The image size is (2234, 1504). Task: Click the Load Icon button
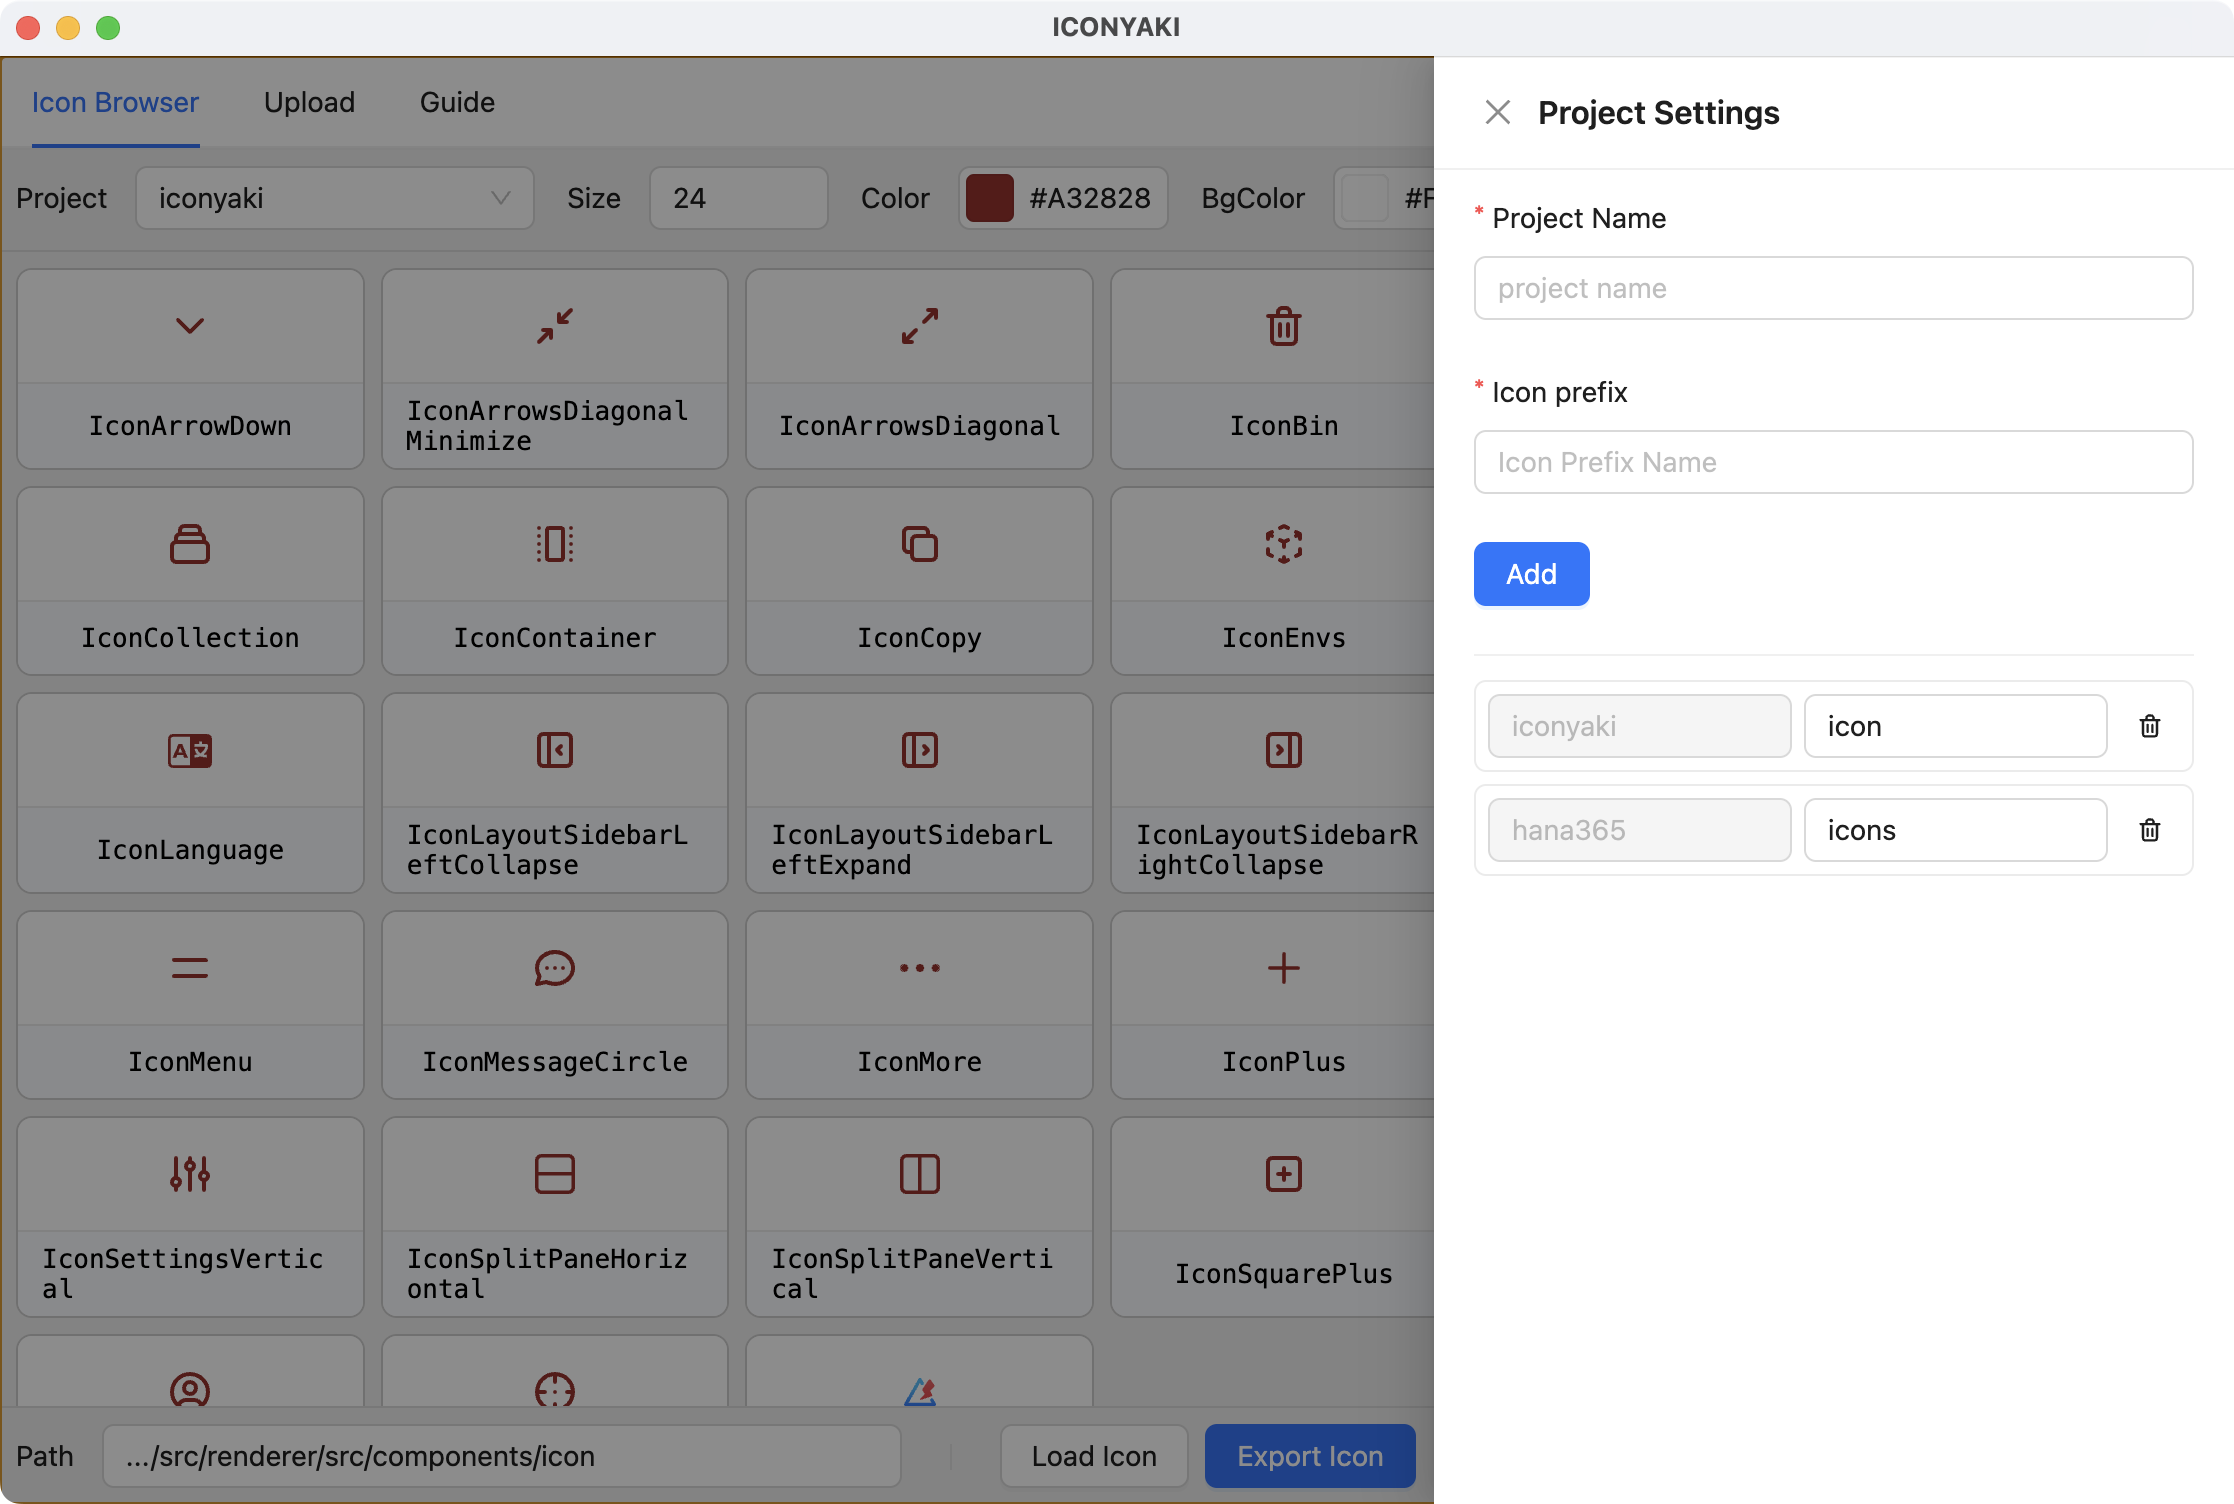[x=1093, y=1456]
